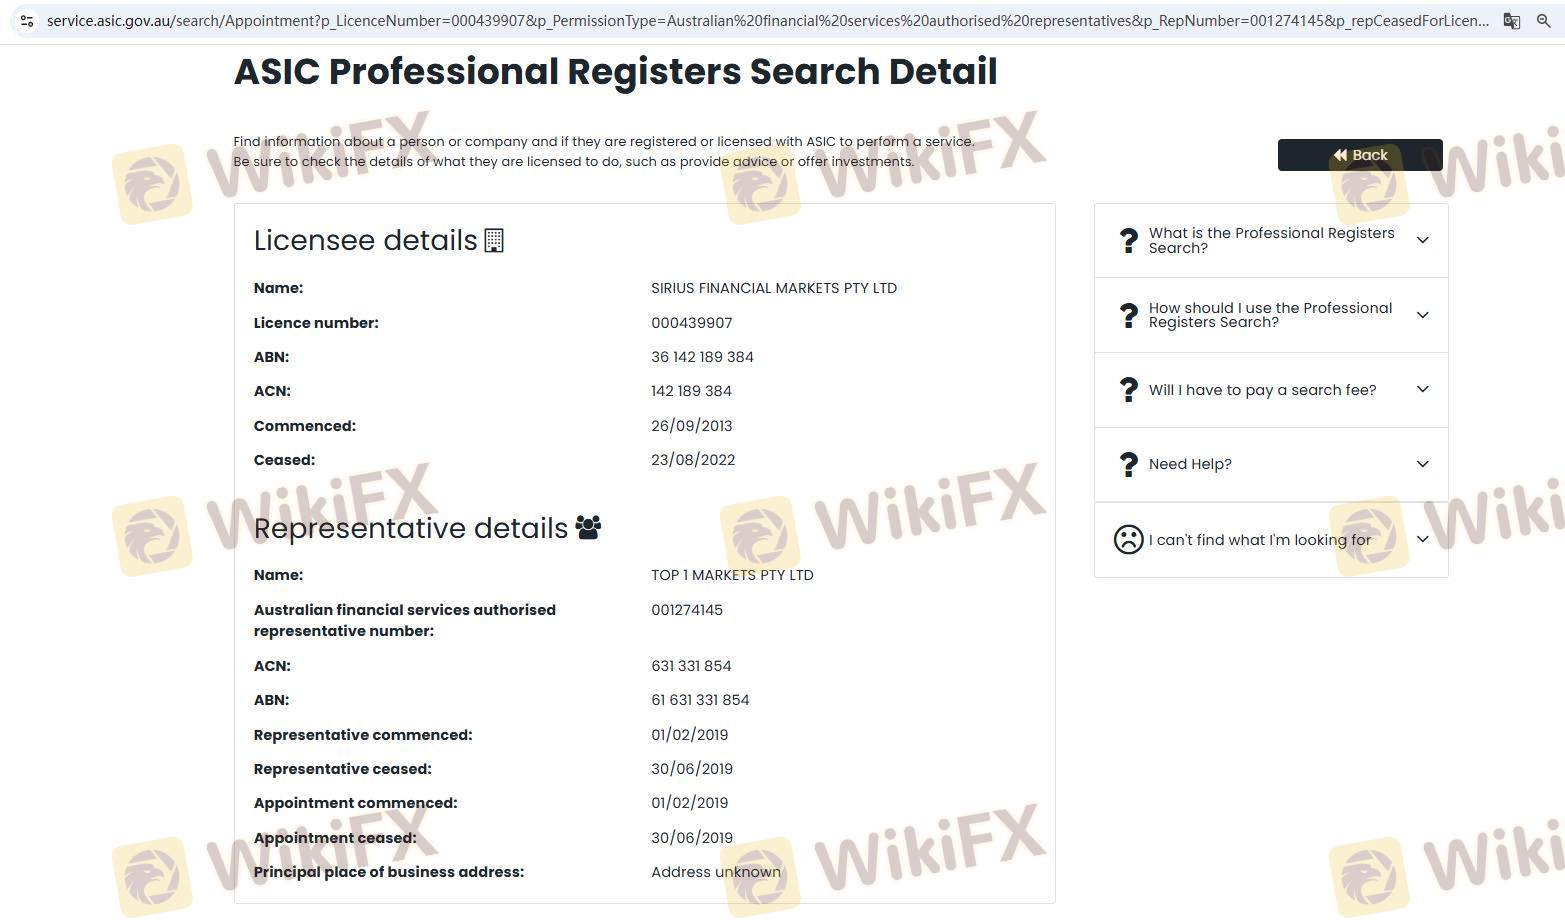Click the sad face icon in help panel
Image resolution: width=1565 pixels, height=920 pixels.
tap(1128, 540)
